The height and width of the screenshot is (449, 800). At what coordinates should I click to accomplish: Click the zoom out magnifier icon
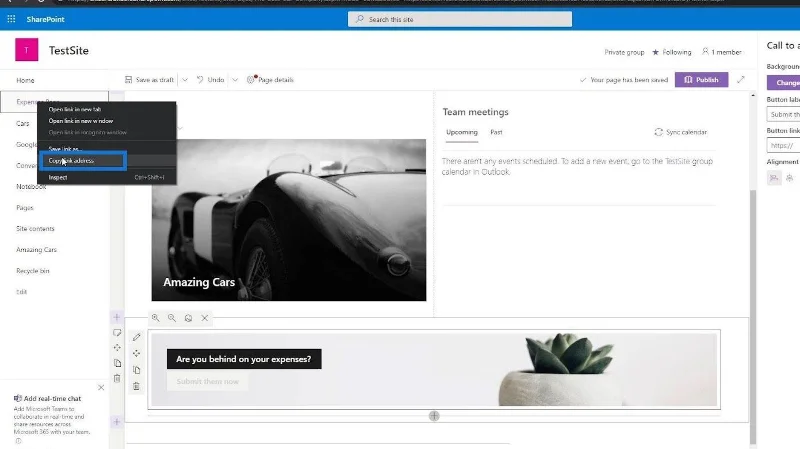pyautogui.click(x=172, y=318)
